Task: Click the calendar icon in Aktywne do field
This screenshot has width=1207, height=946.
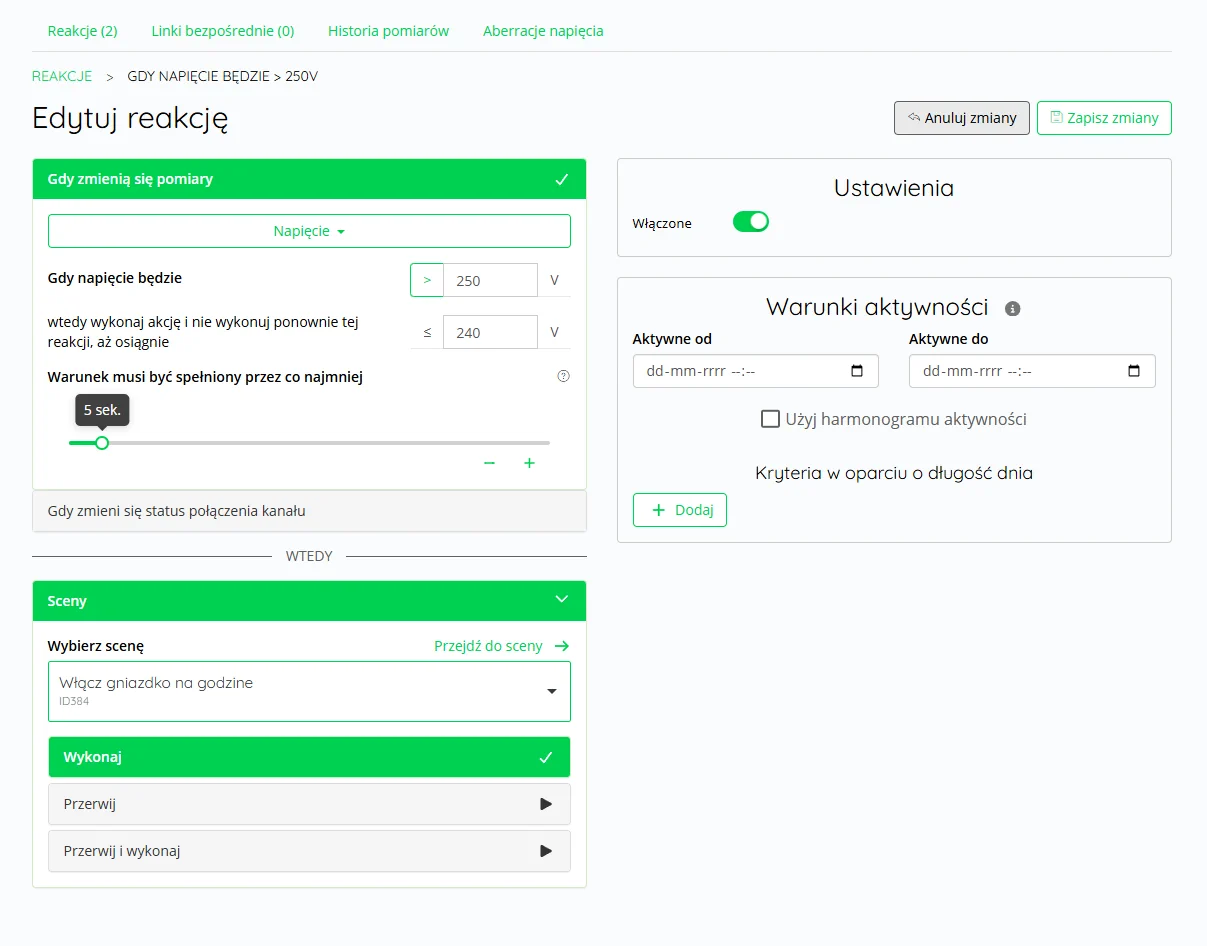Action: (1134, 371)
